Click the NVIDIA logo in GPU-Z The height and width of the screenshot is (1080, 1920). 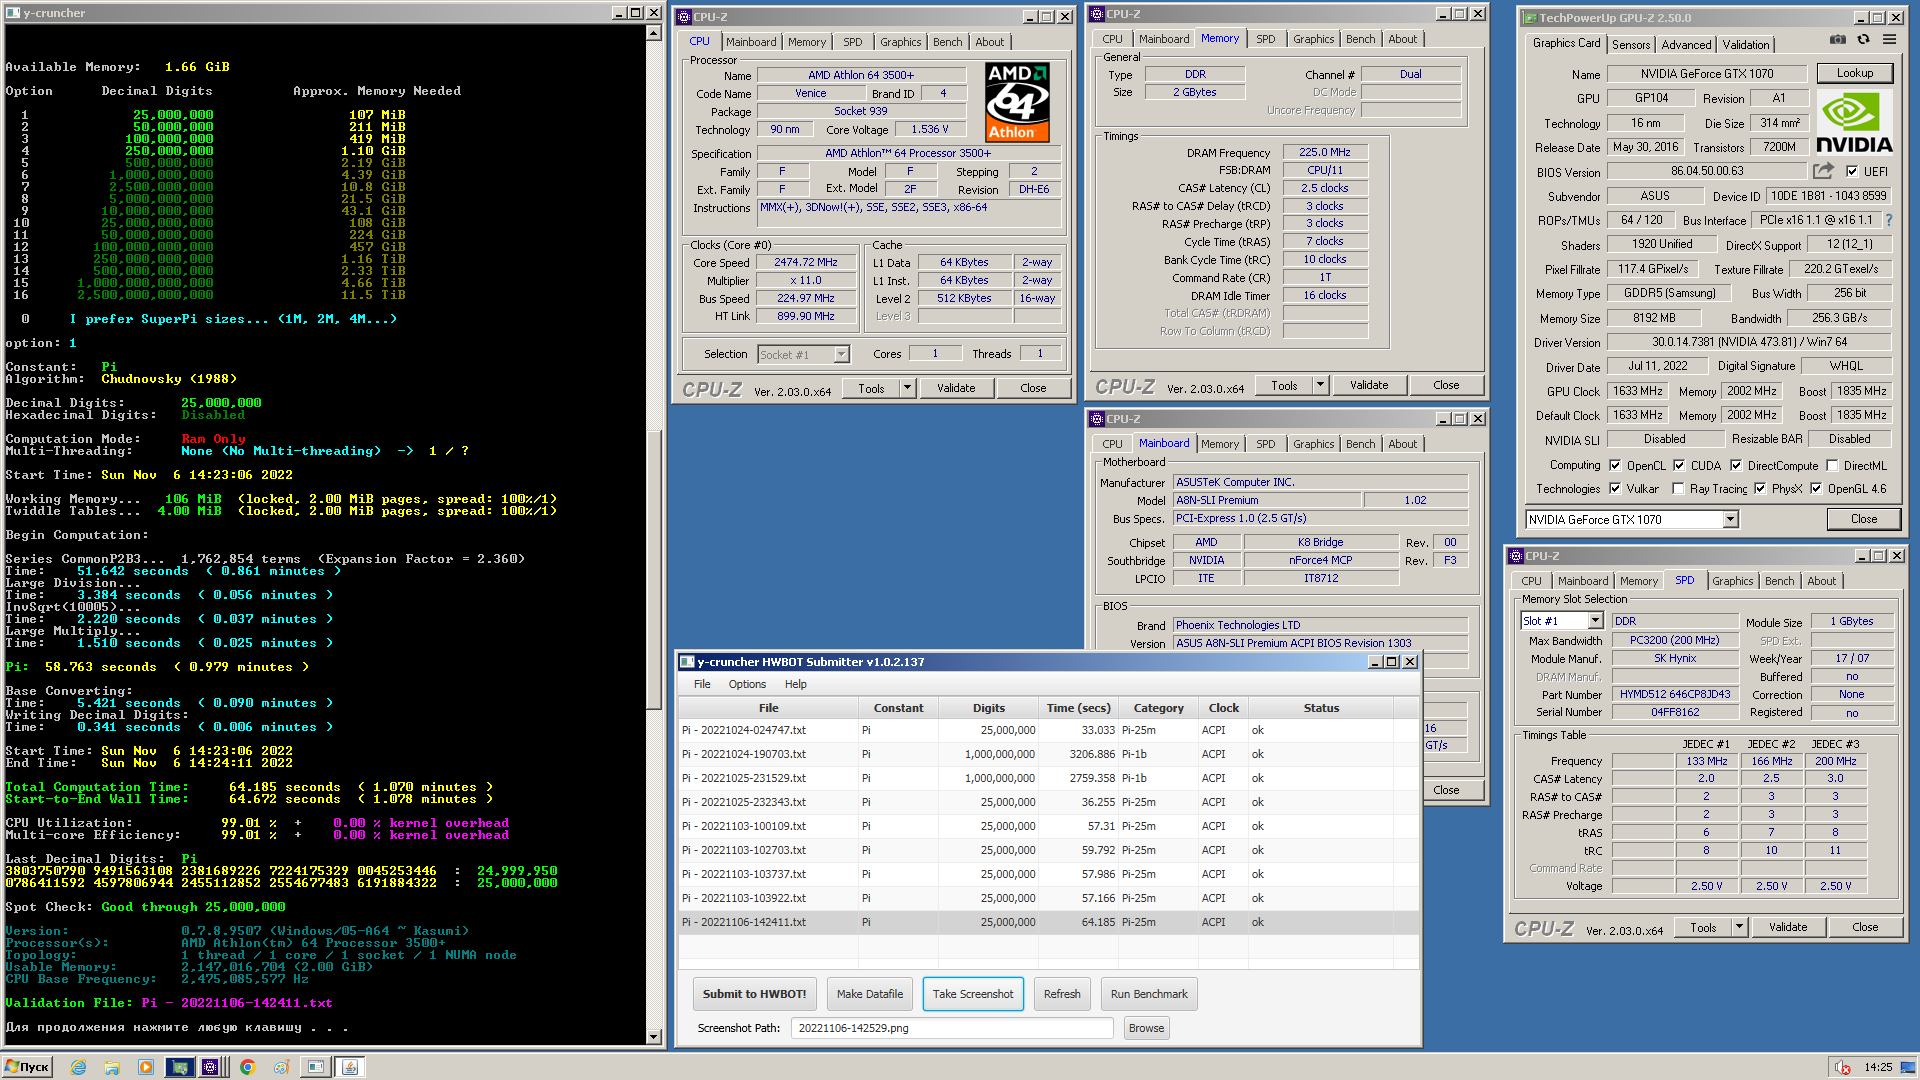point(1854,123)
